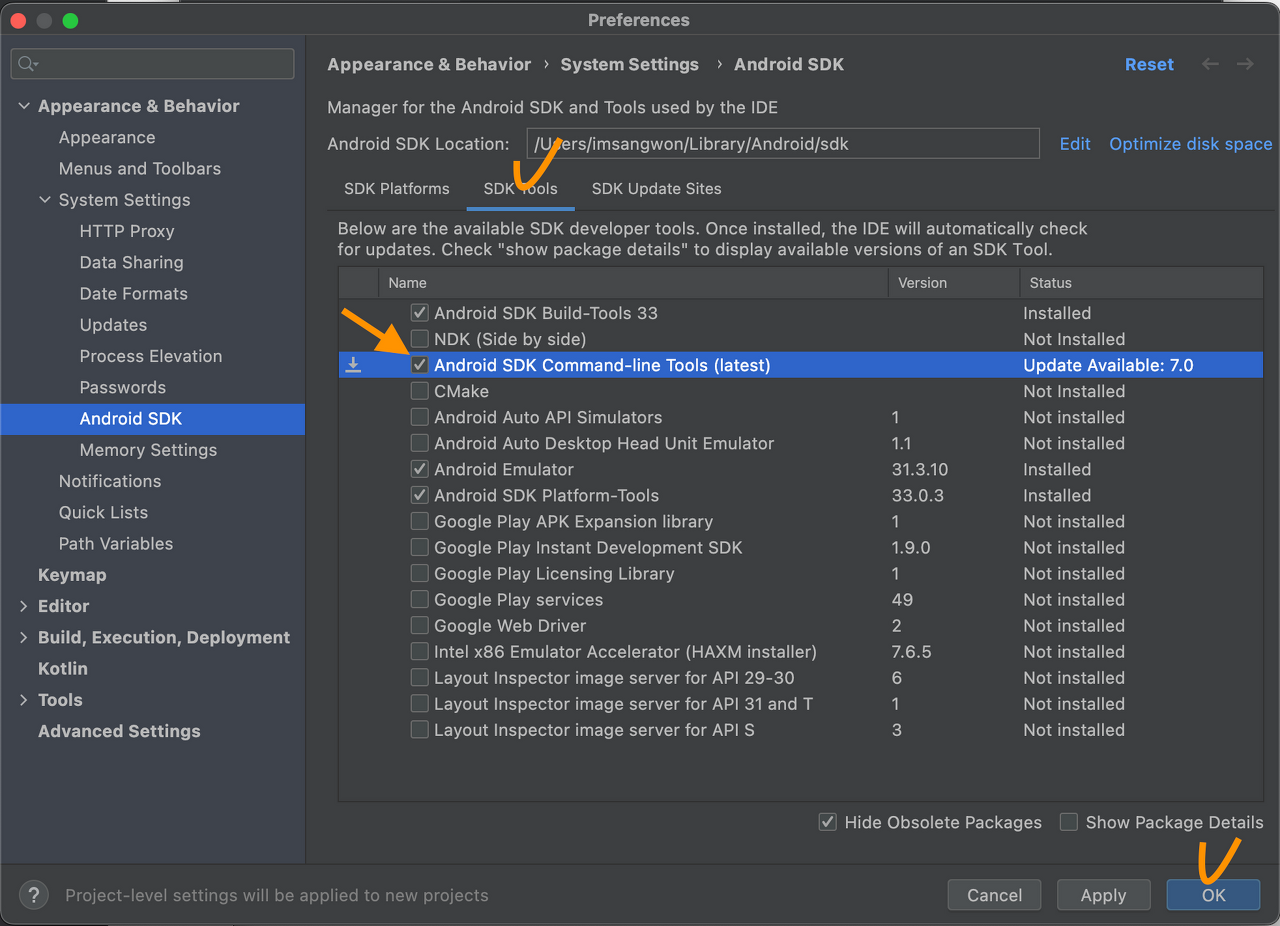Screen dimensions: 1280x926
Task: Click Edit next to SDK location
Action: pyautogui.click(x=1075, y=143)
